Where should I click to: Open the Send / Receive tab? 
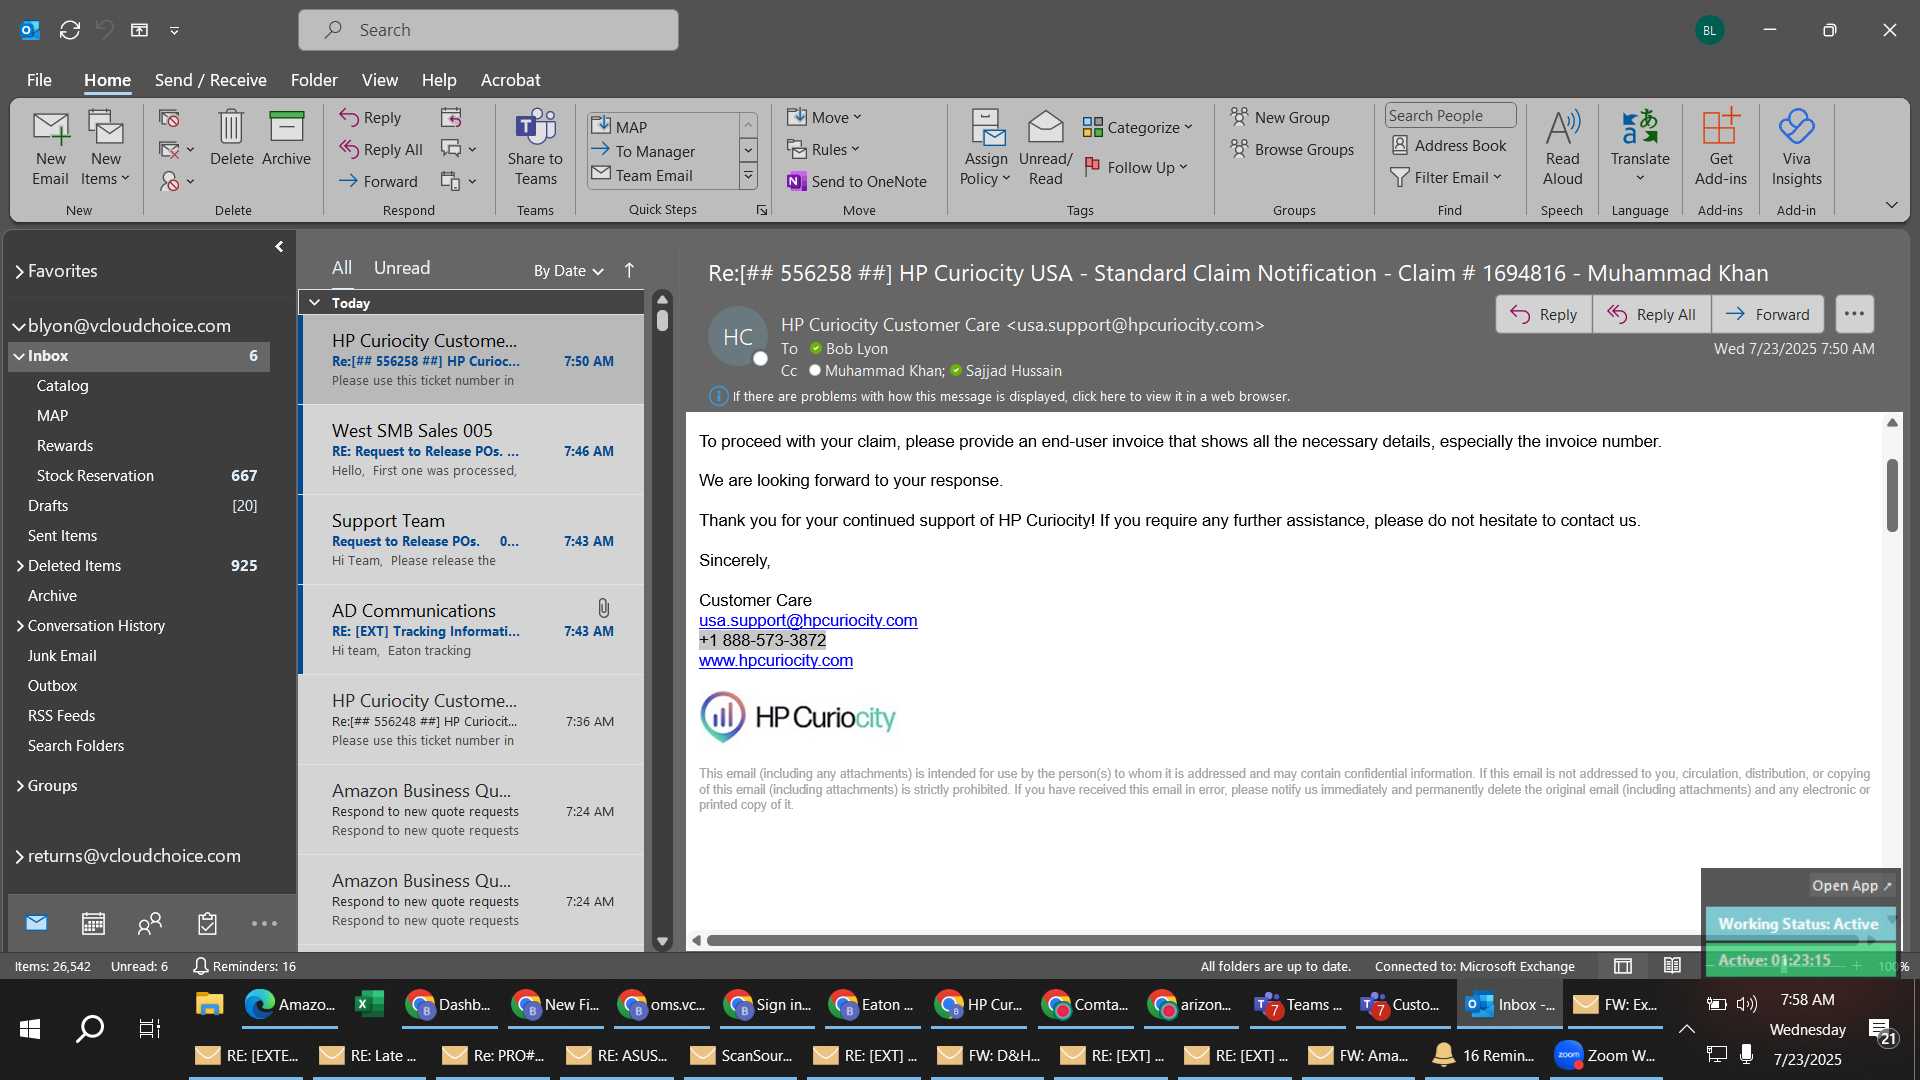click(x=210, y=80)
